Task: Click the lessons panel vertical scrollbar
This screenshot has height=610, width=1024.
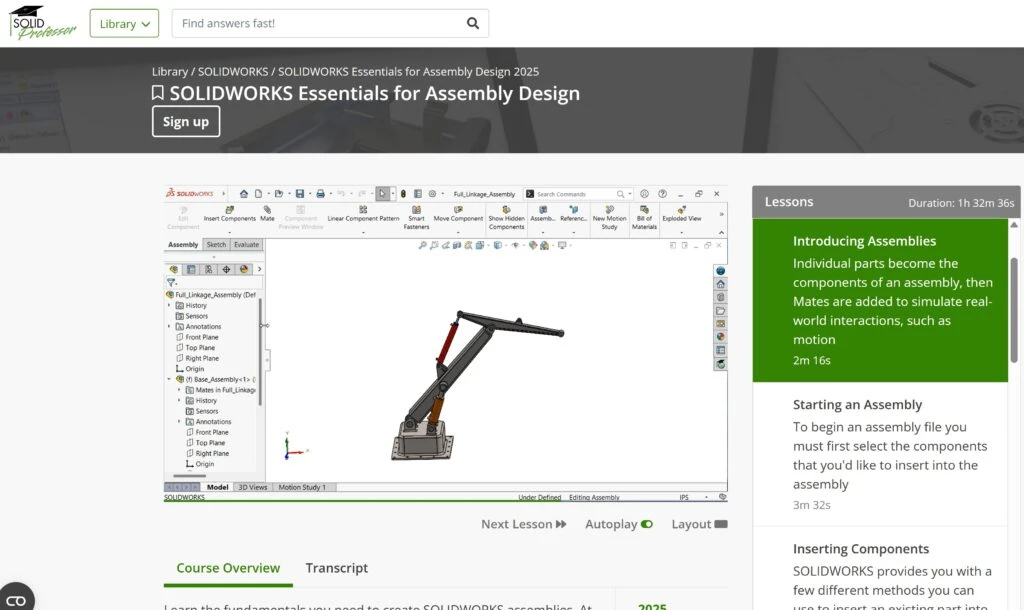Action: 1016,300
